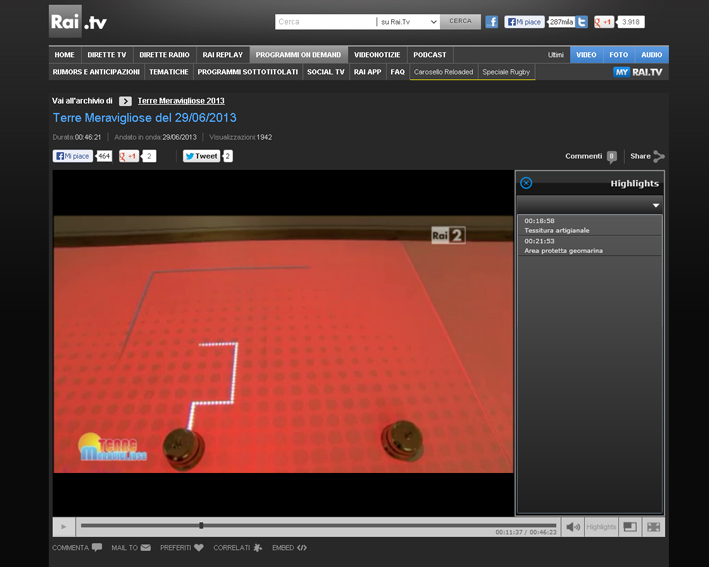This screenshot has width=709, height=567.
Task: Toggle the Highlights button in the player bar
Action: coord(601,527)
